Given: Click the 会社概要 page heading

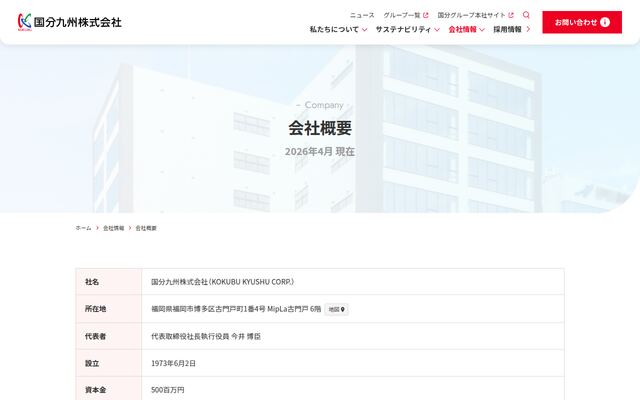Looking at the screenshot, I should tap(320, 128).
